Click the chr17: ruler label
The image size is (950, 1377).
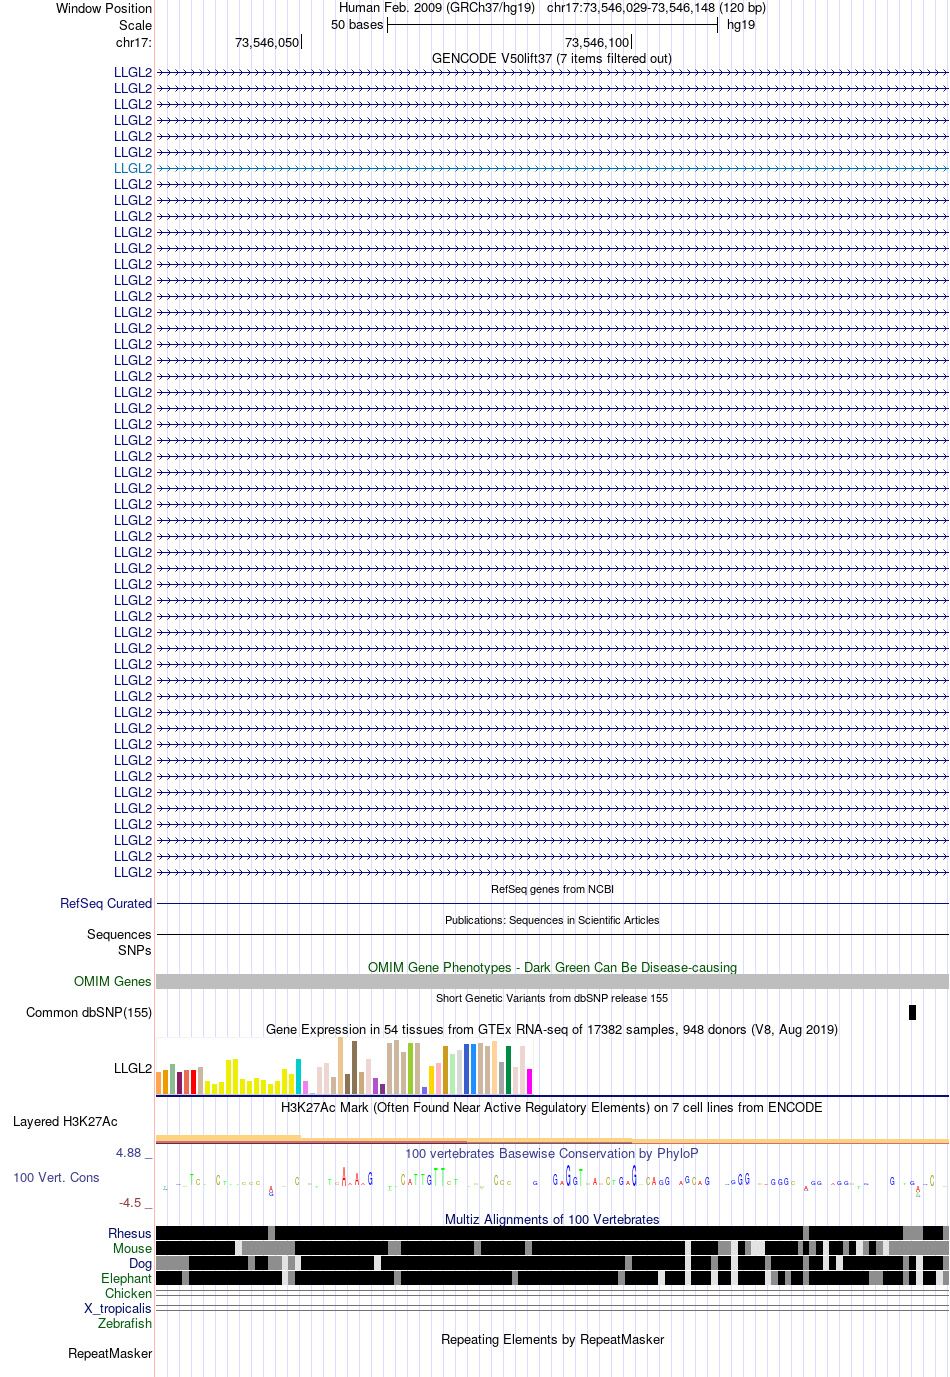(134, 42)
